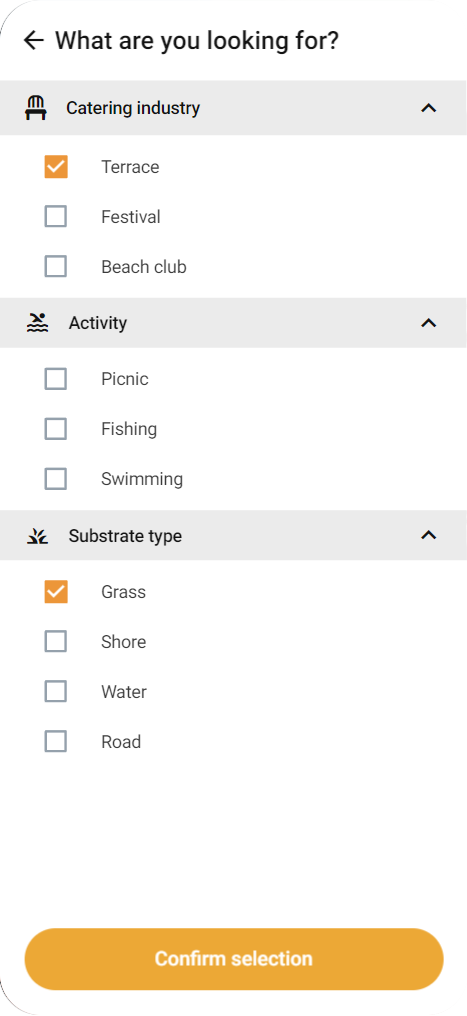The image size is (467, 1016).
Task: Collapse the Activity section chevron
Action: (429, 323)
